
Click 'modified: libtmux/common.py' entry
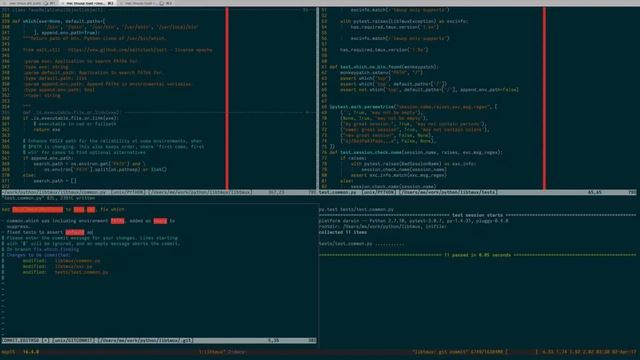[61, 261]
